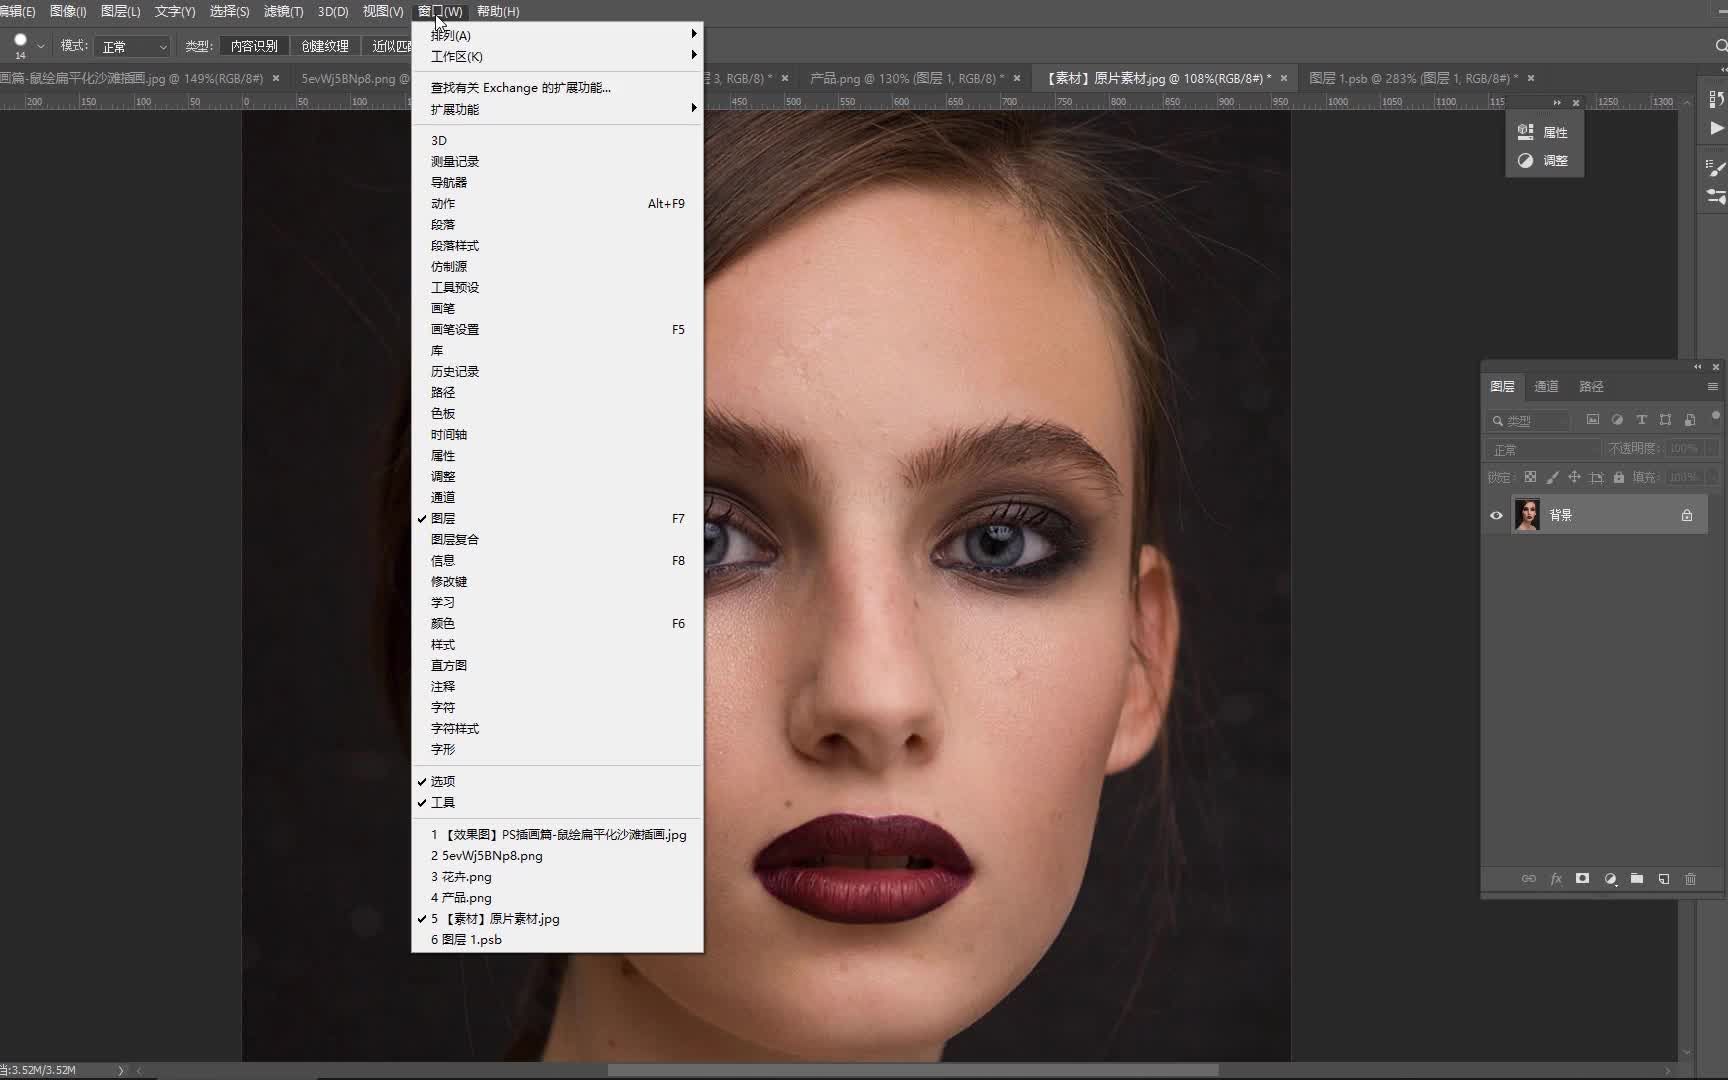Click the add layer mask icon
The image size is (1728, 1080).
[1582, 879]
